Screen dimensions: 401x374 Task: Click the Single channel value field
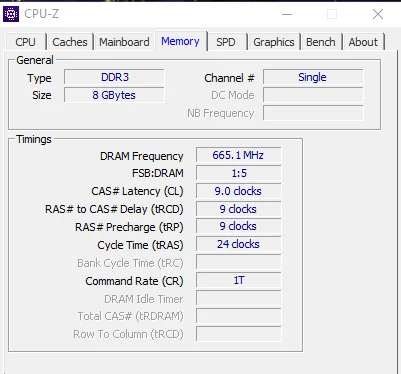313,77
